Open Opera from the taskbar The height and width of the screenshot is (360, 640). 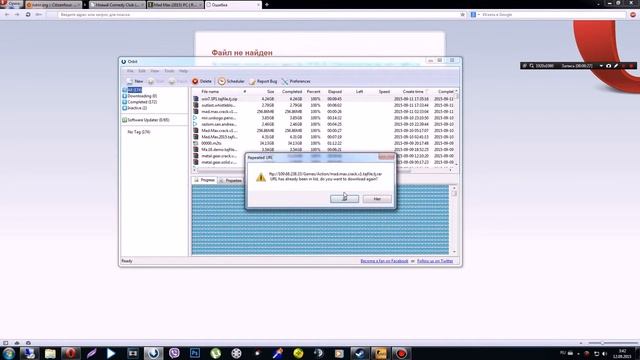pos(71,353)
